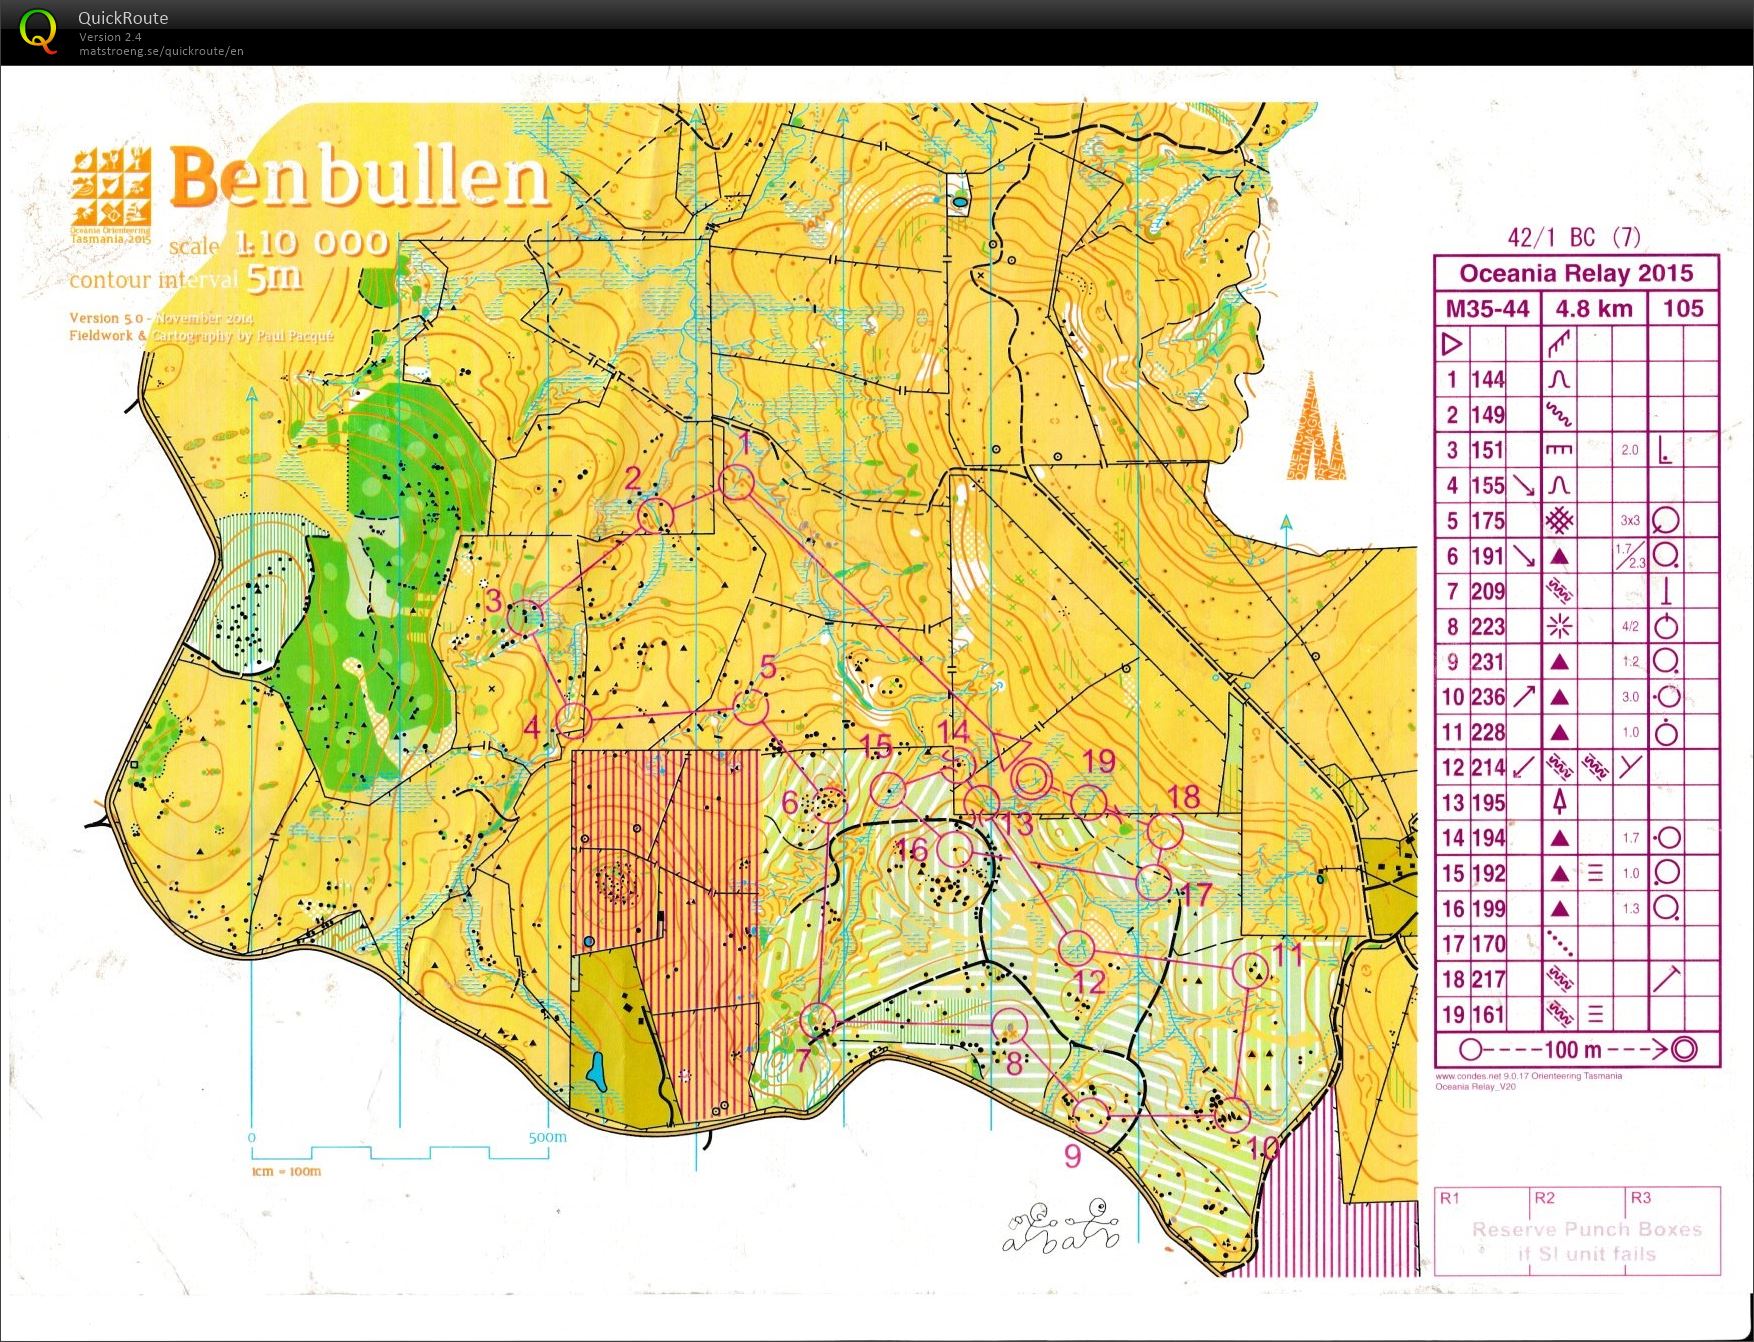Click the finish double-circle symbol in the description table

pyautogui.click(x=1684, y=1049)
